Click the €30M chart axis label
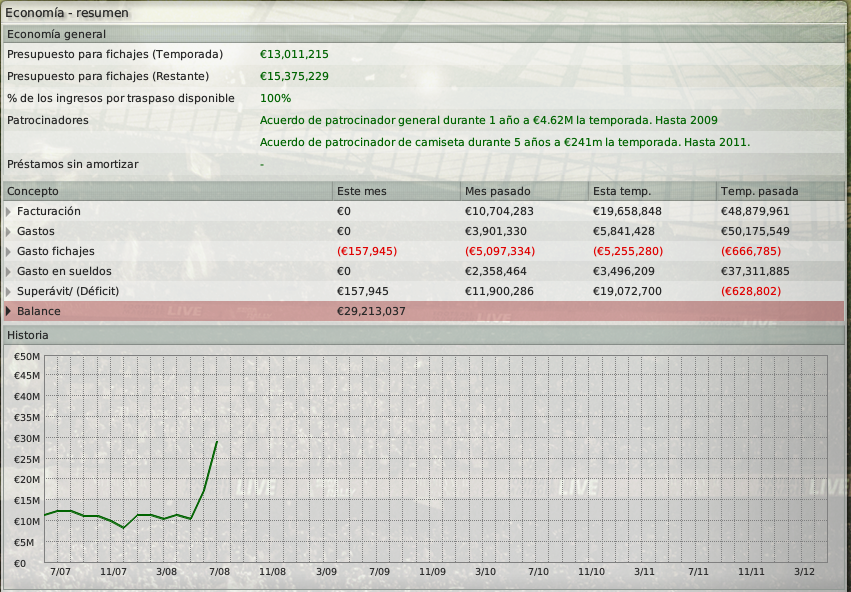Image resolution: width=851 pixels, height=592 pixels. click(x=27, y=438)
